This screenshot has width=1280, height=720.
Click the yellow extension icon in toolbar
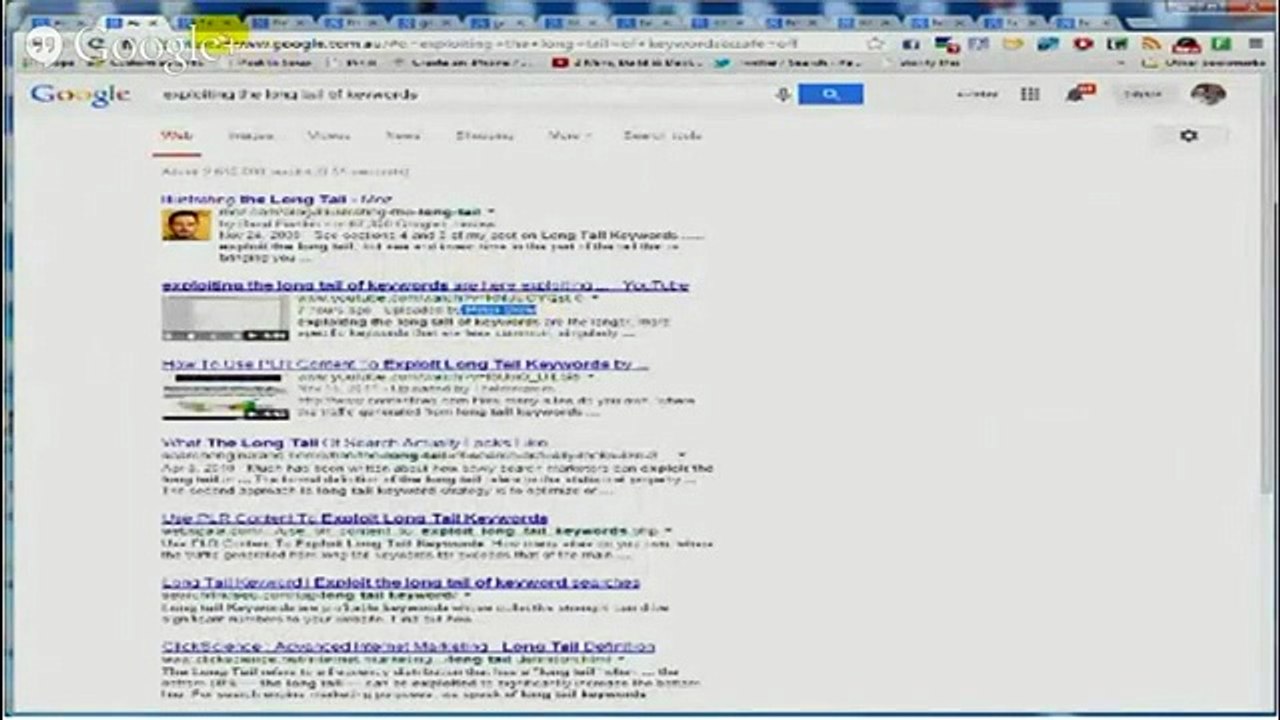(1013, 44)
